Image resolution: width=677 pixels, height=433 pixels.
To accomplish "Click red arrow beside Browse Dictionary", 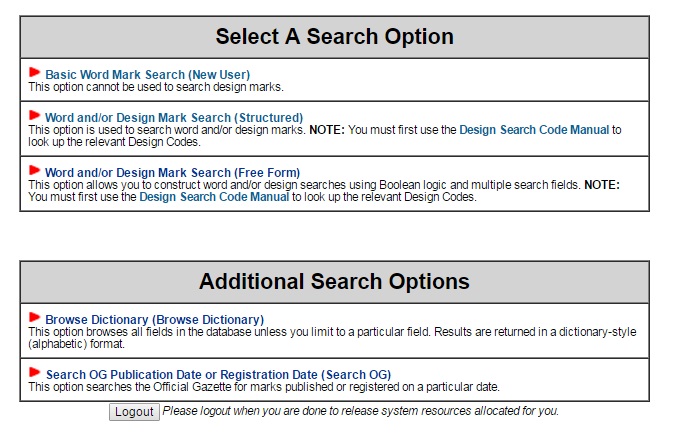I will tap(35, 317).
